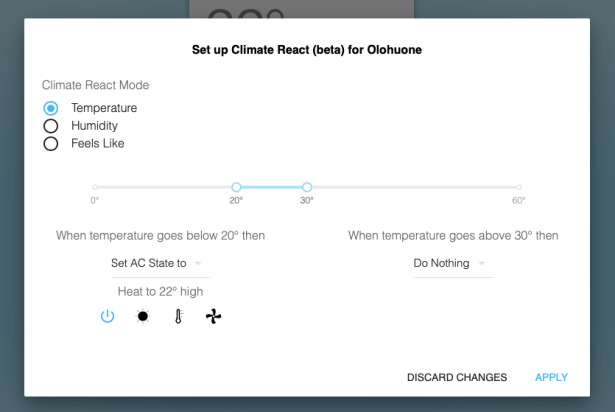Click the gray track between 0° and 20°
This screenshot has height=412, width=615.
165,187
